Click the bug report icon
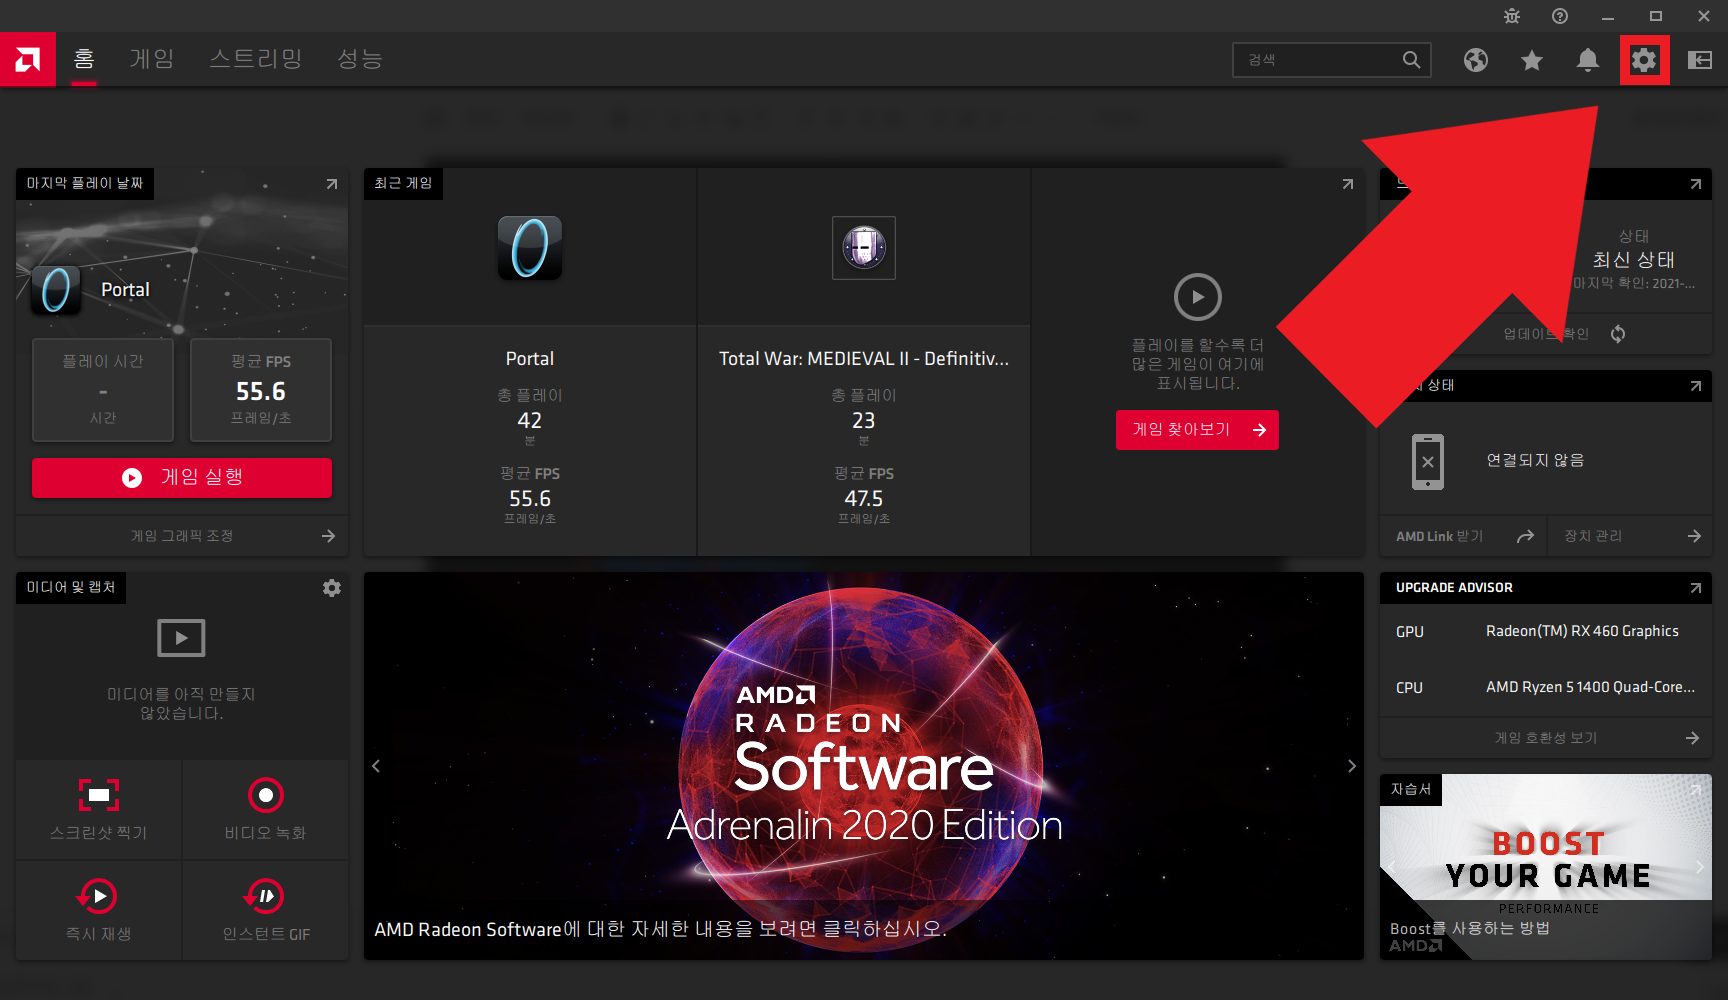Viewport: 1728px width, 1000px height. point(1512,16)
